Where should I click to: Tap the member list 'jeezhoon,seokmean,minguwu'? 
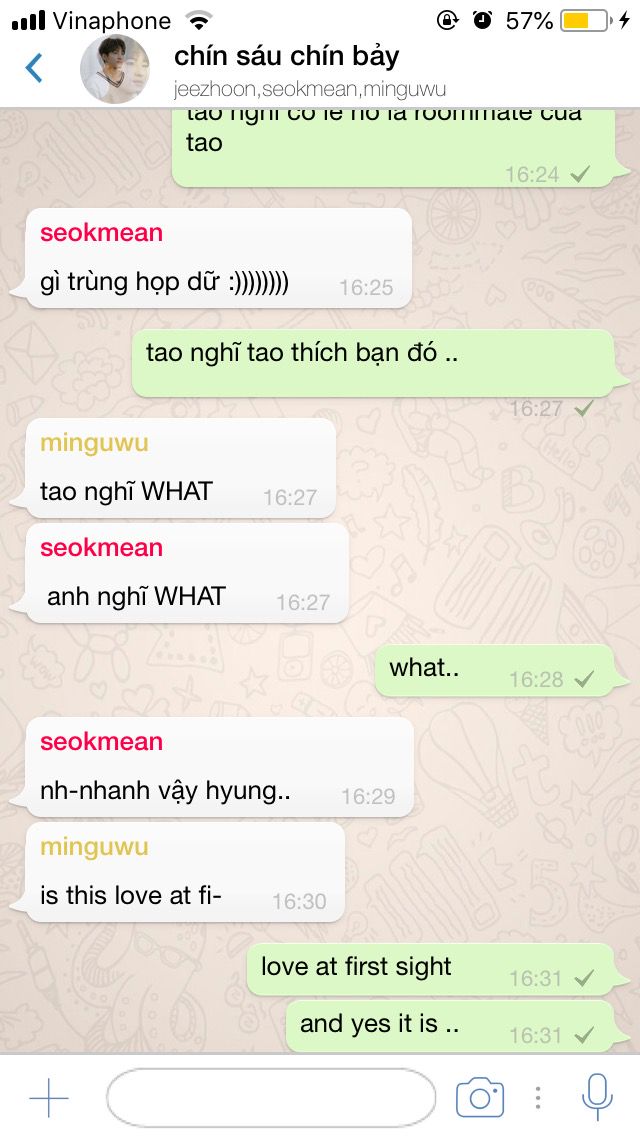[309, 89]
